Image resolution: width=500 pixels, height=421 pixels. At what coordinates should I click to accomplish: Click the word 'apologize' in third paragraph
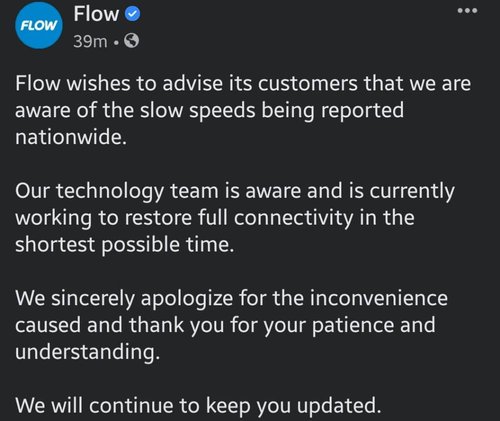187,299
